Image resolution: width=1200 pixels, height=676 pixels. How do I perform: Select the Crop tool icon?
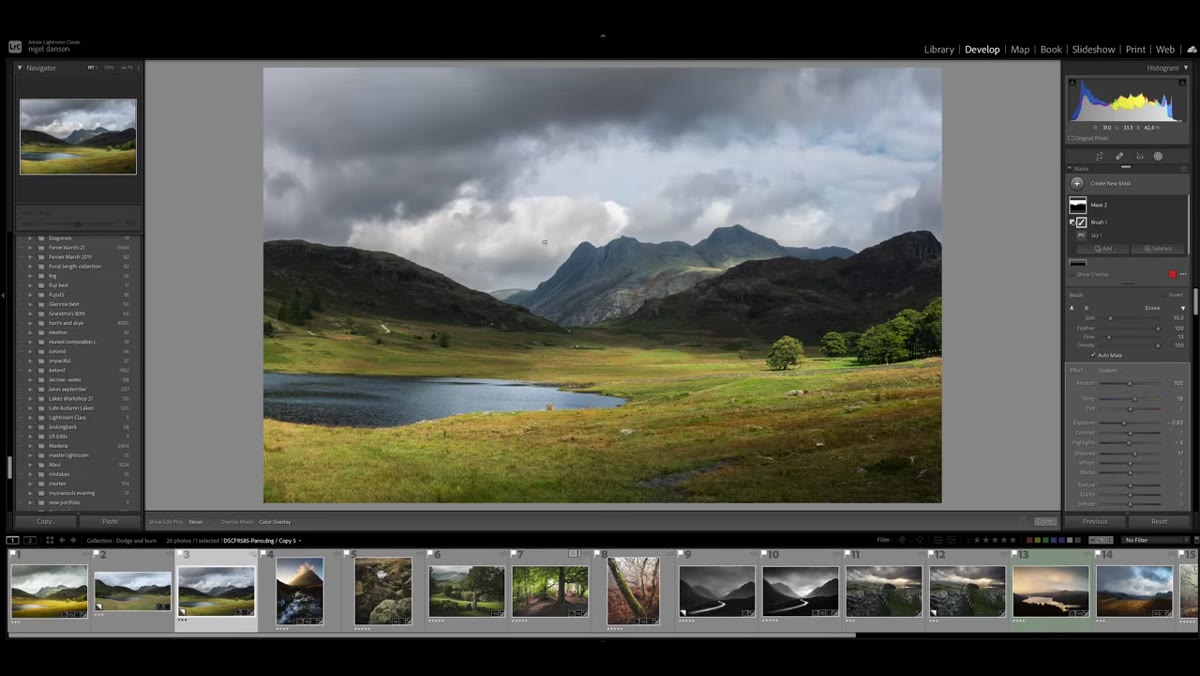click(x=1100, y=156)
